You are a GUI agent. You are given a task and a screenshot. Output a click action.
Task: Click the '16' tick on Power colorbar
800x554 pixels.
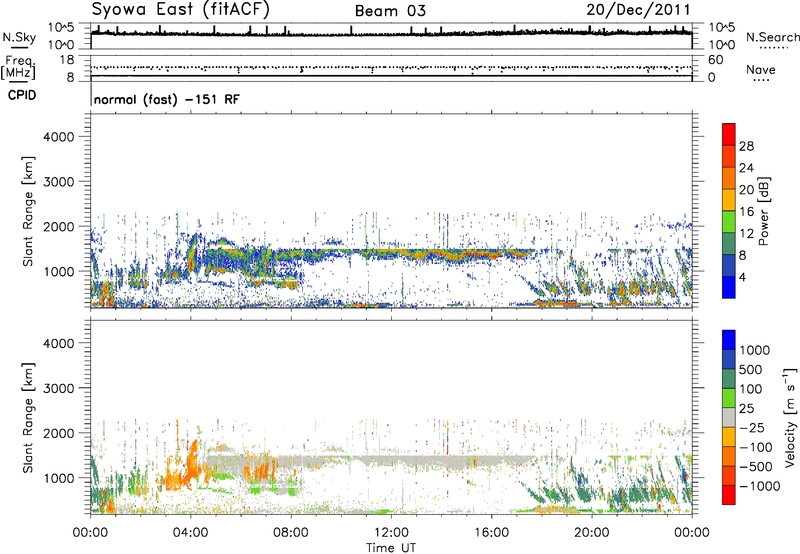point(746,212)
